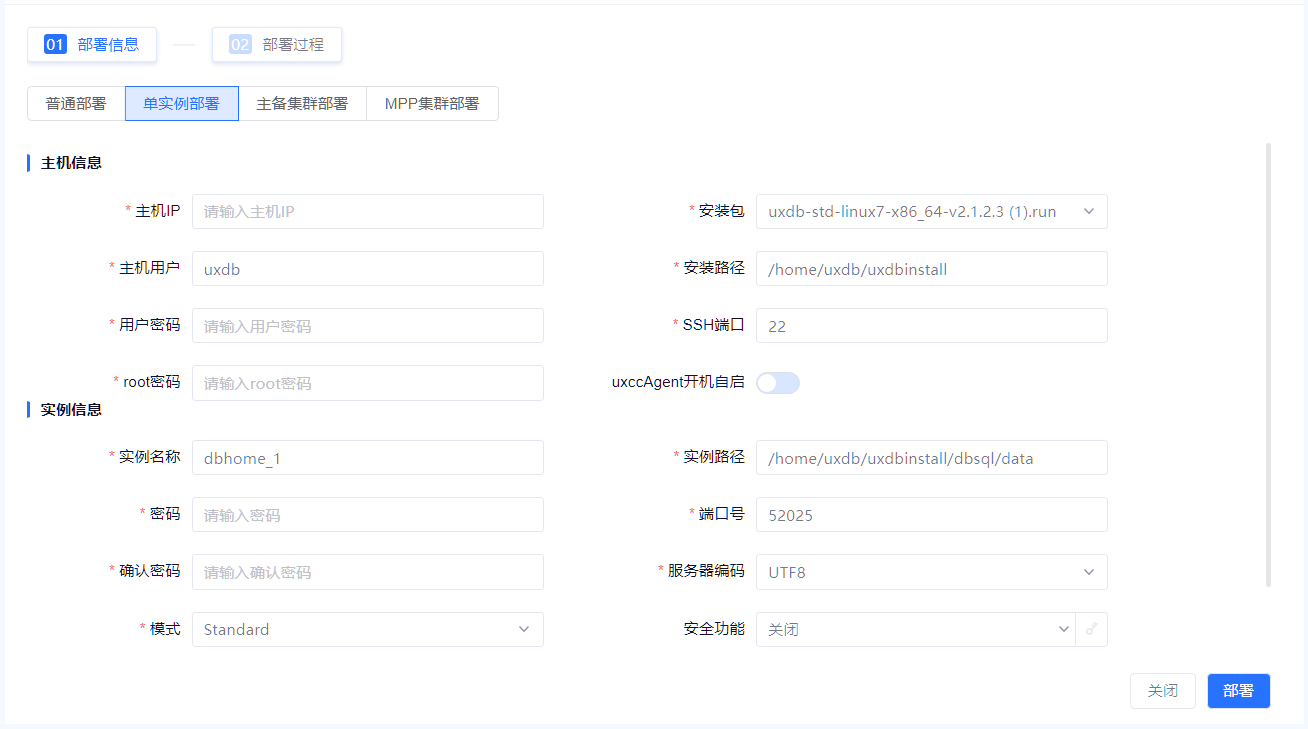The width and height of the screenshot is (1308, 729).
Task: Focus the 用户密码 input field
Action: click(x=367, y=326)
